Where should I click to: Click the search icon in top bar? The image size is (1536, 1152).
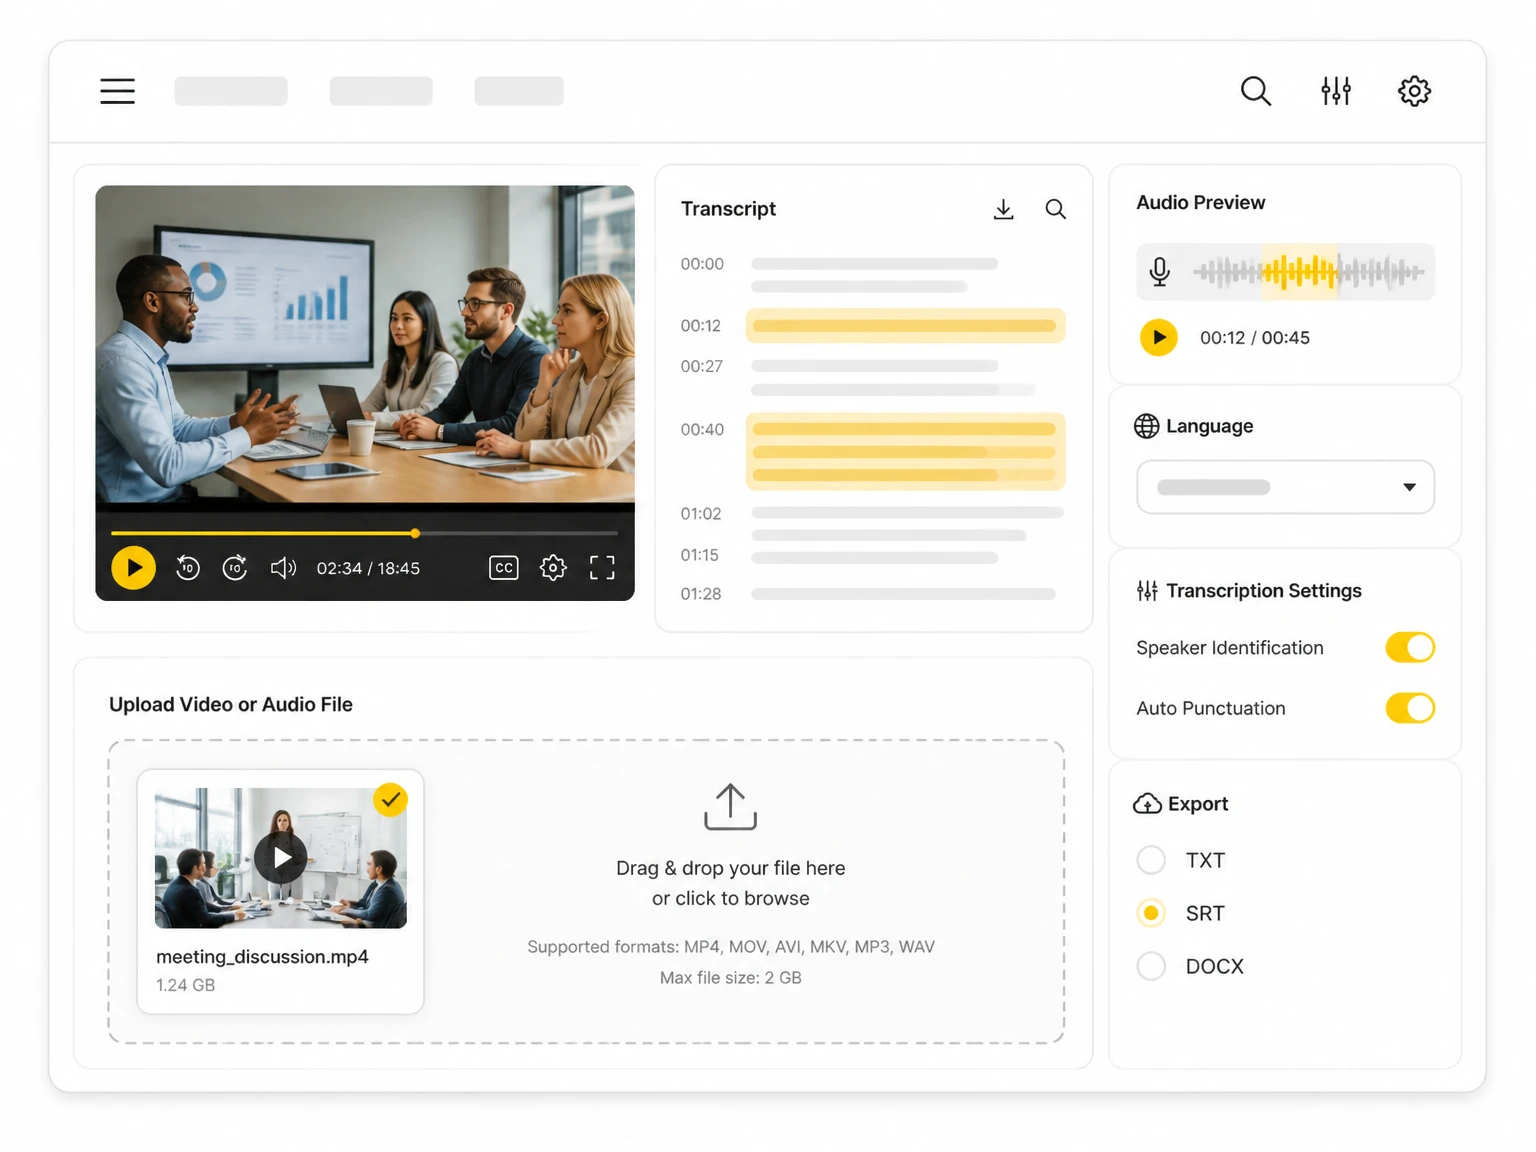[x=1255, y=91]
